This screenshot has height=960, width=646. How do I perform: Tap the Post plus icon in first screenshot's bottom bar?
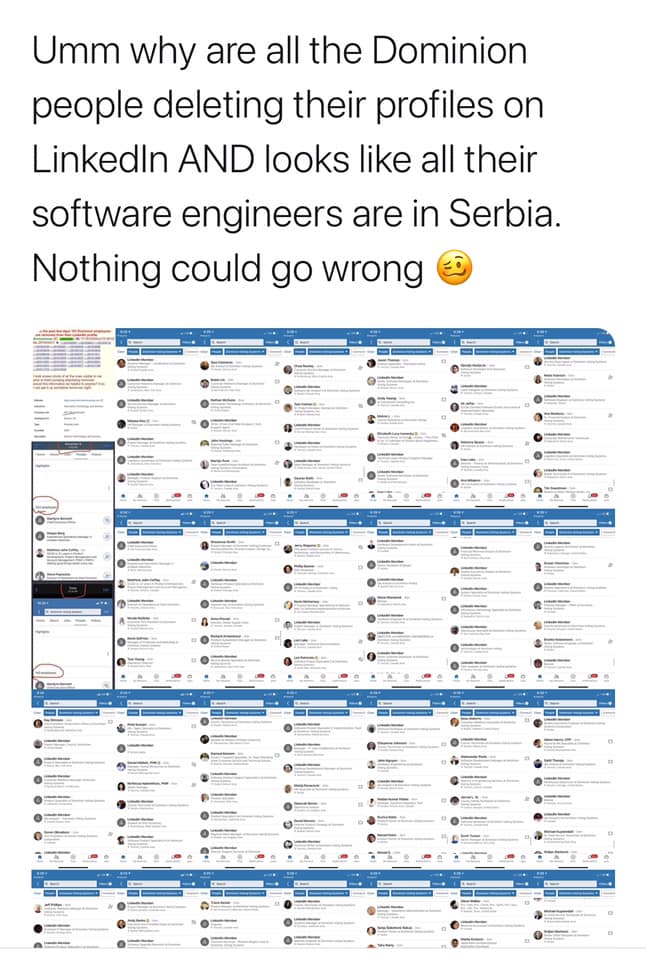[x=156, y=496]
